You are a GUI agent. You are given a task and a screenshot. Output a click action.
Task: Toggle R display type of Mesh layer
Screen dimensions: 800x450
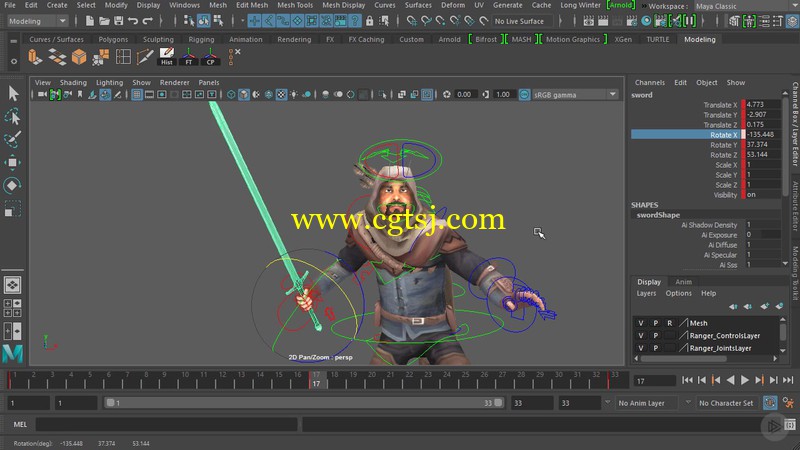[670, 323]
